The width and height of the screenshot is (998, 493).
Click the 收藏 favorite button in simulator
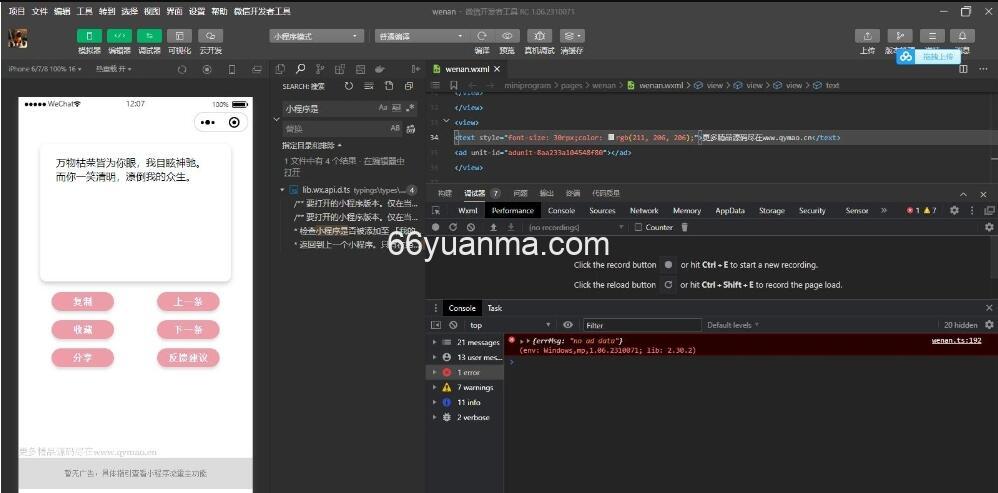coord(83,330)
